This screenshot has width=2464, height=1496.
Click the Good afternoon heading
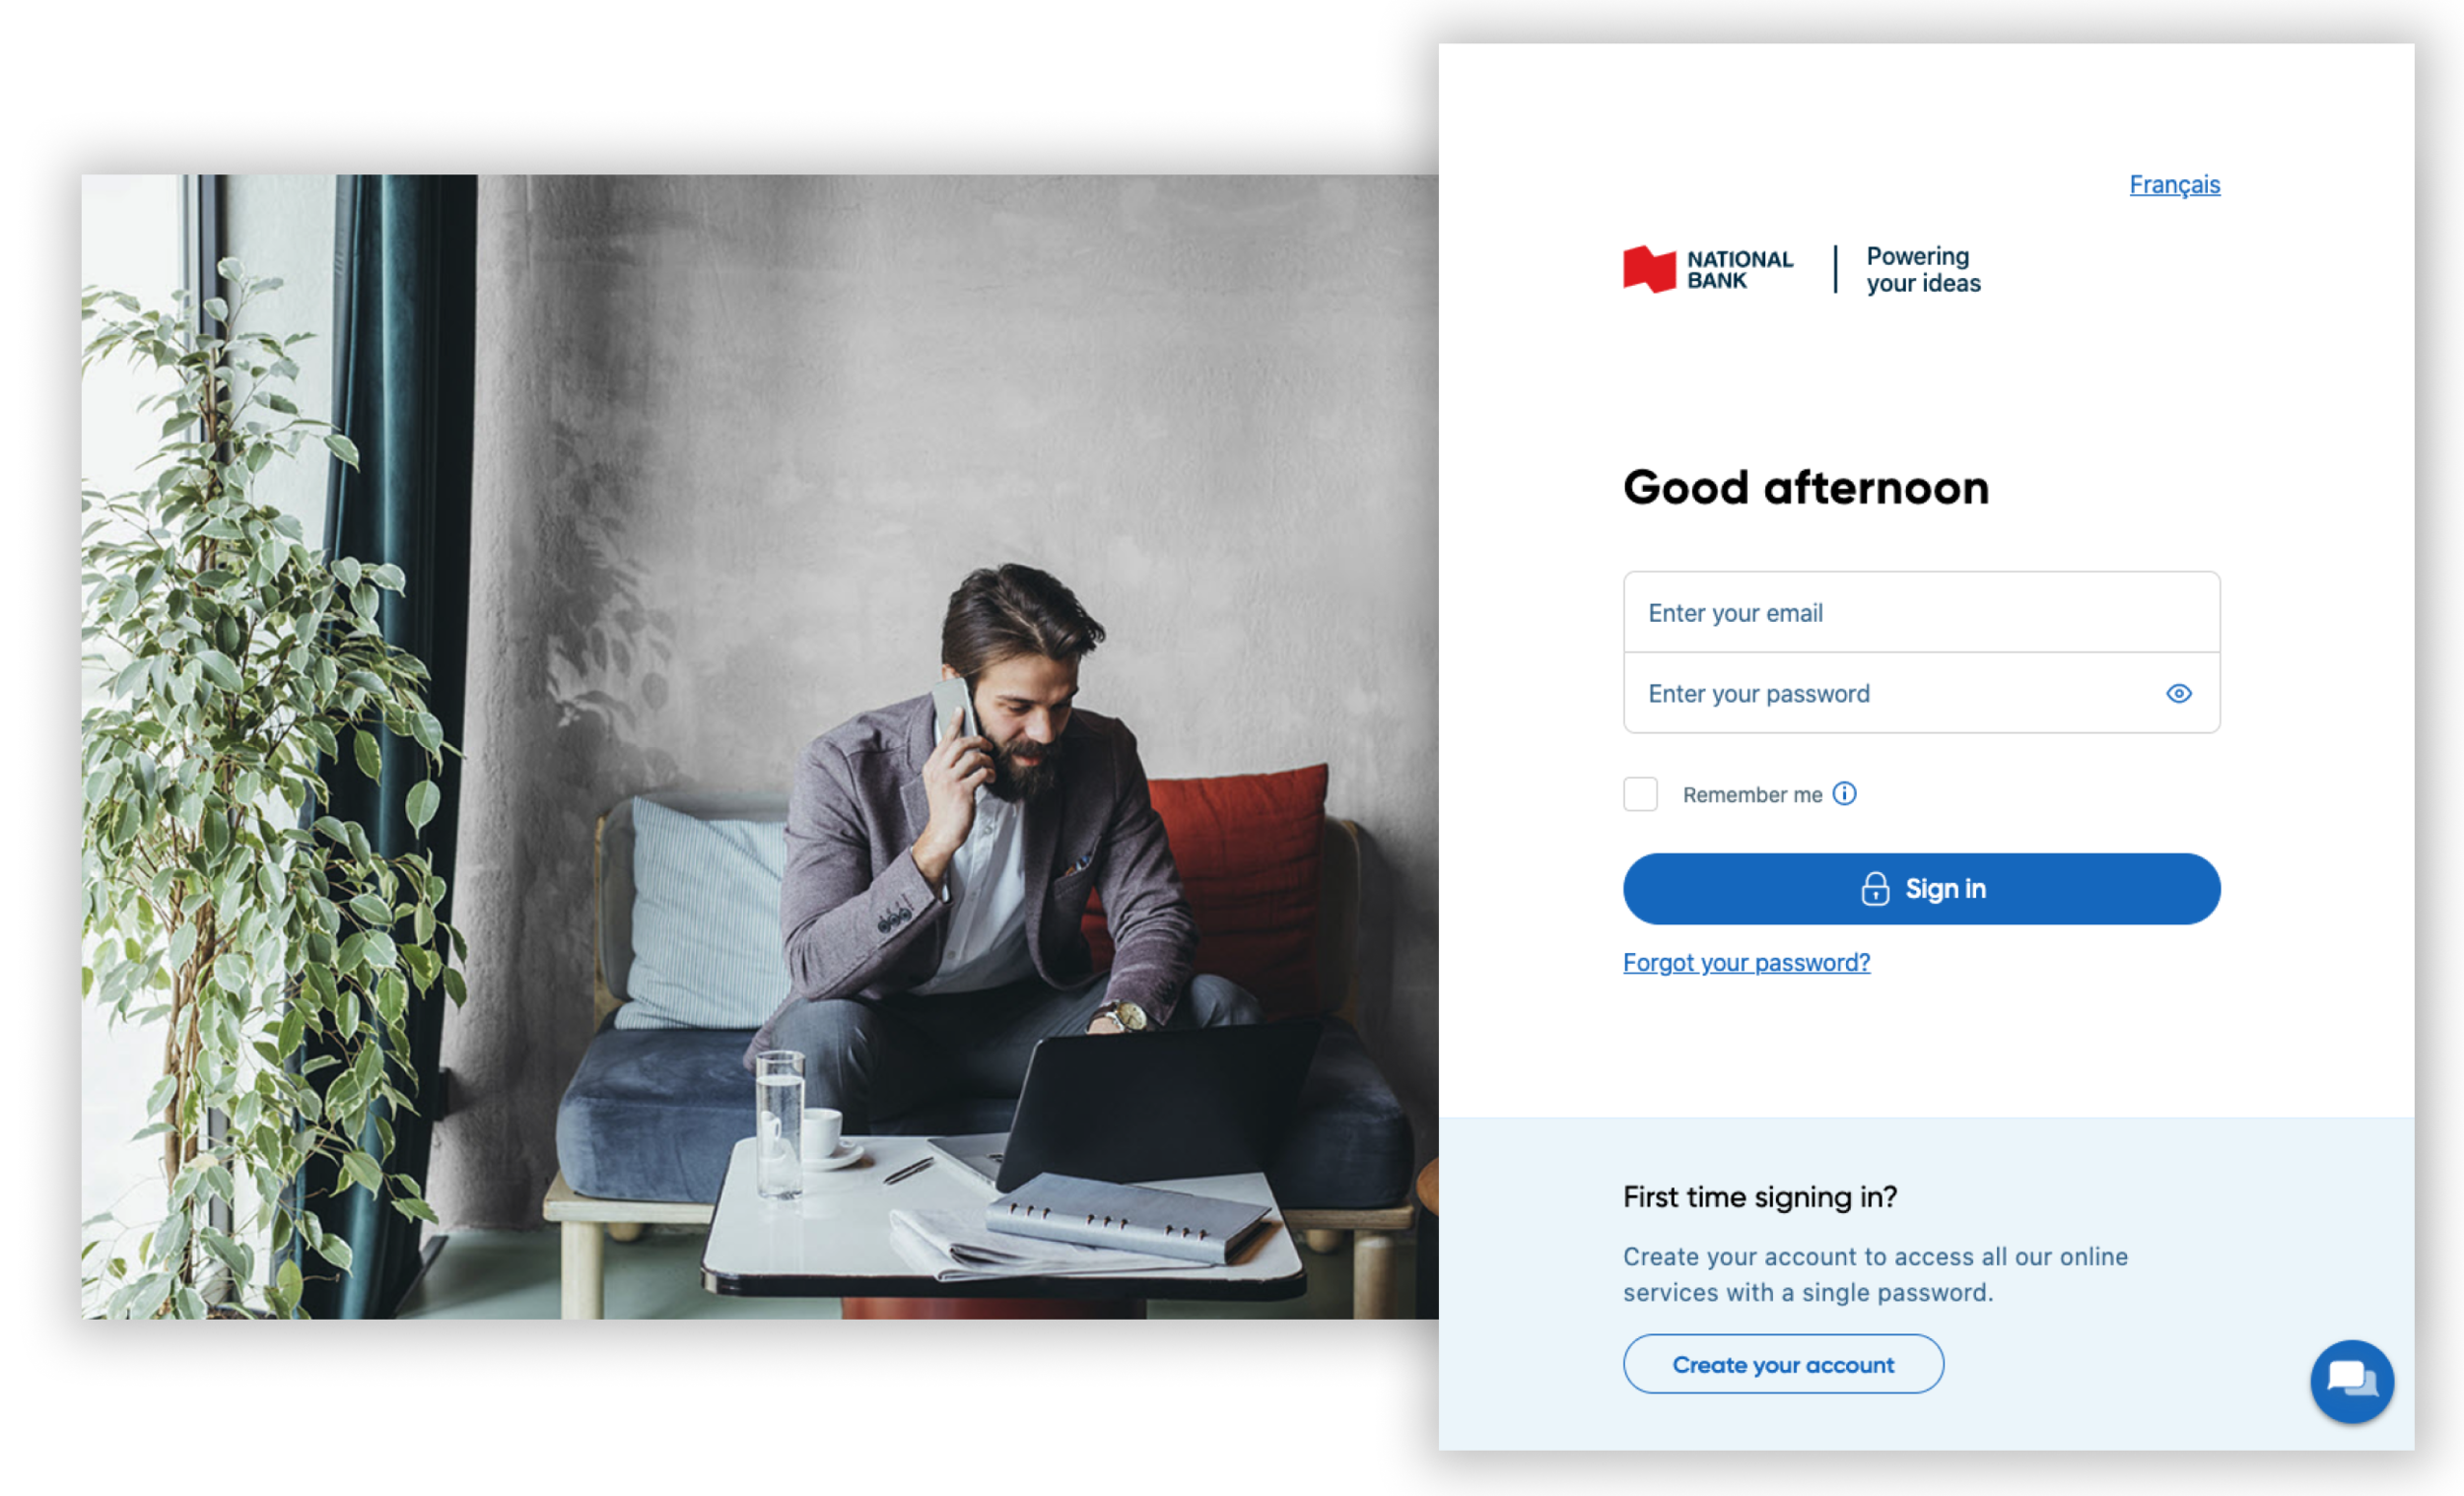pos(1806,488)
